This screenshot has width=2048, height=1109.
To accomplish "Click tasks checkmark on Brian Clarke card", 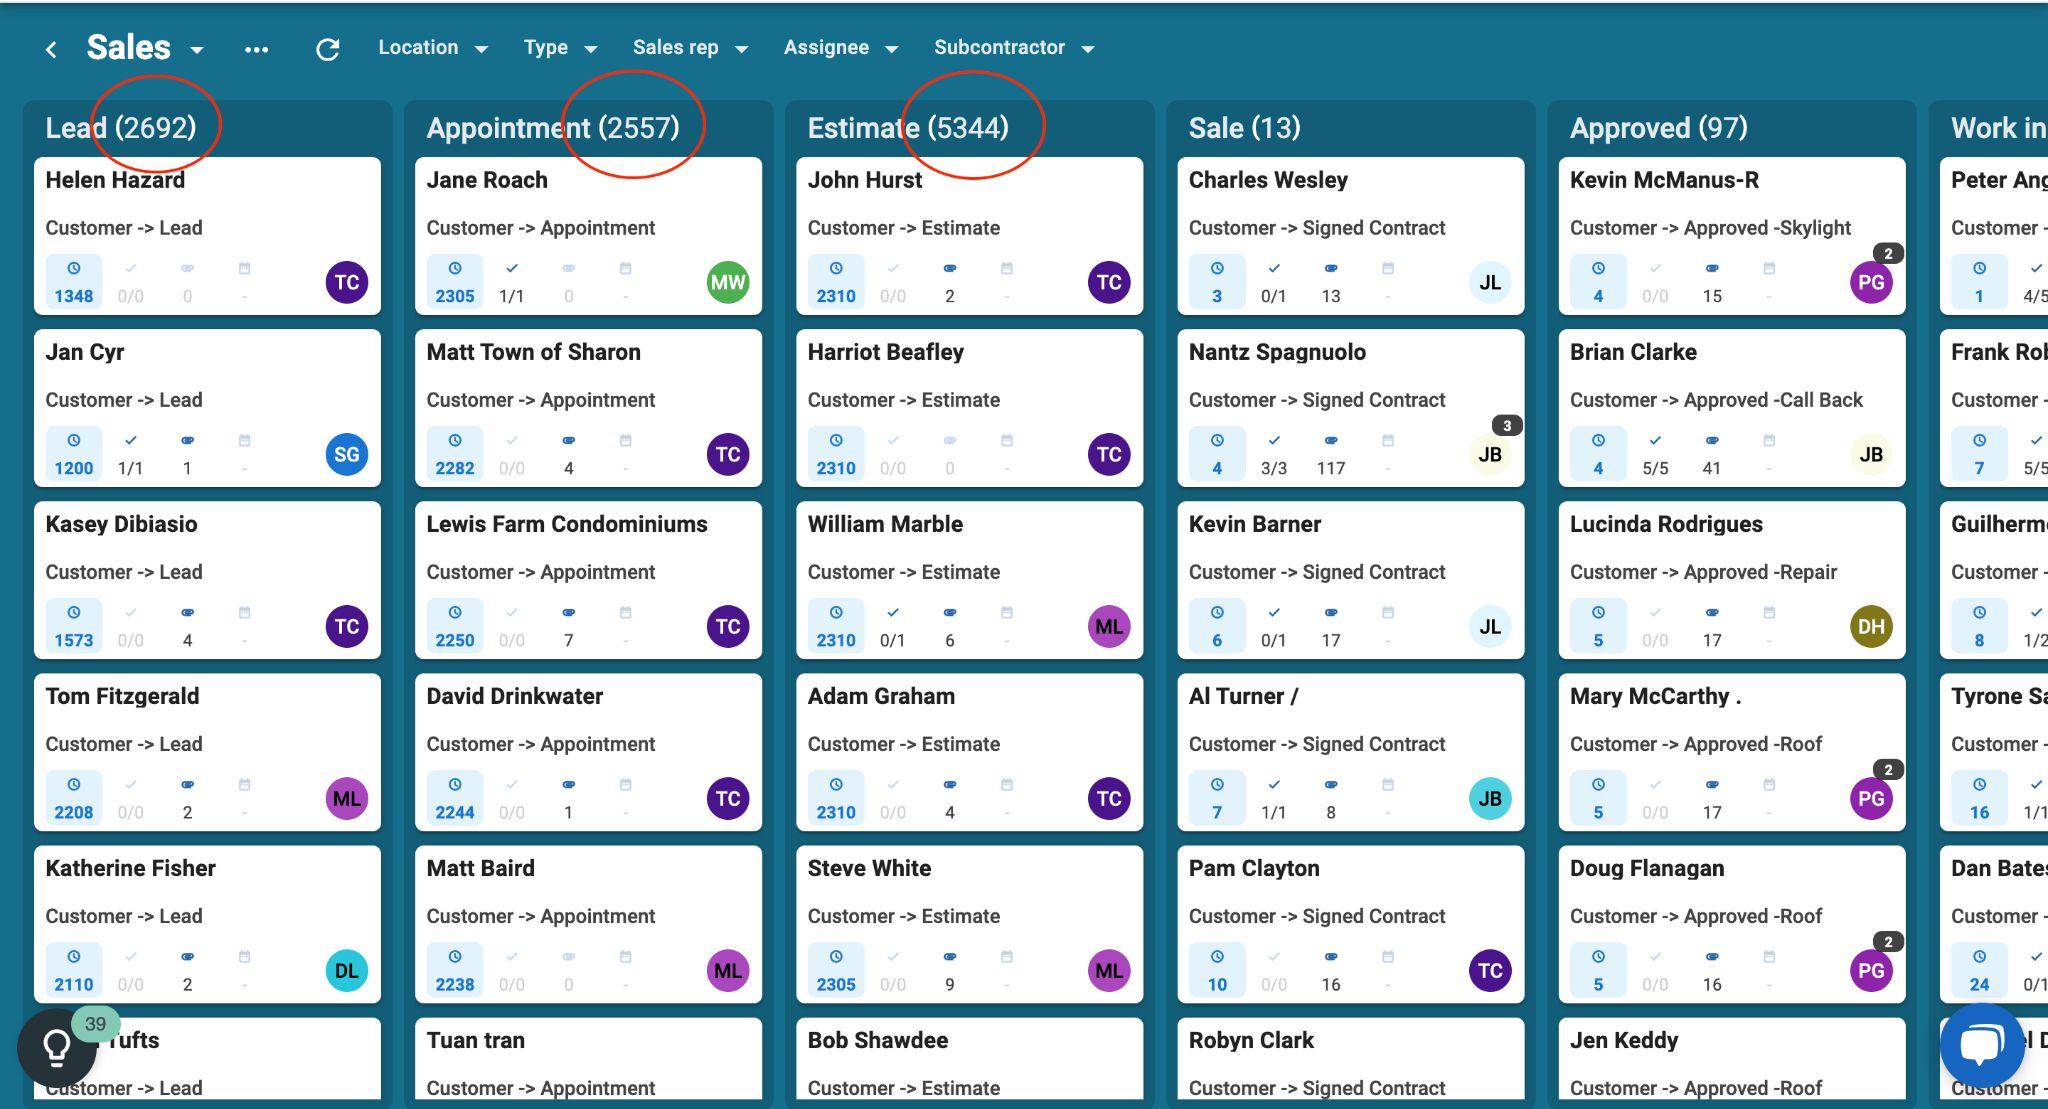I will [1654, 441].
